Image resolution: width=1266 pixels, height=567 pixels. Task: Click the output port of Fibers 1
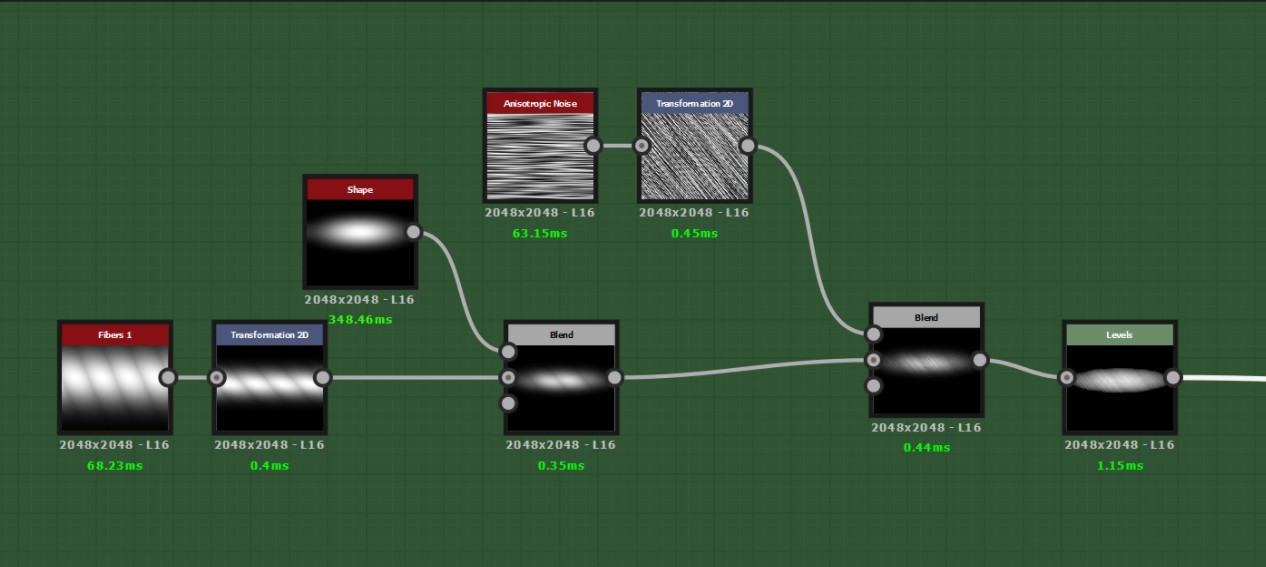click(168, 377)
